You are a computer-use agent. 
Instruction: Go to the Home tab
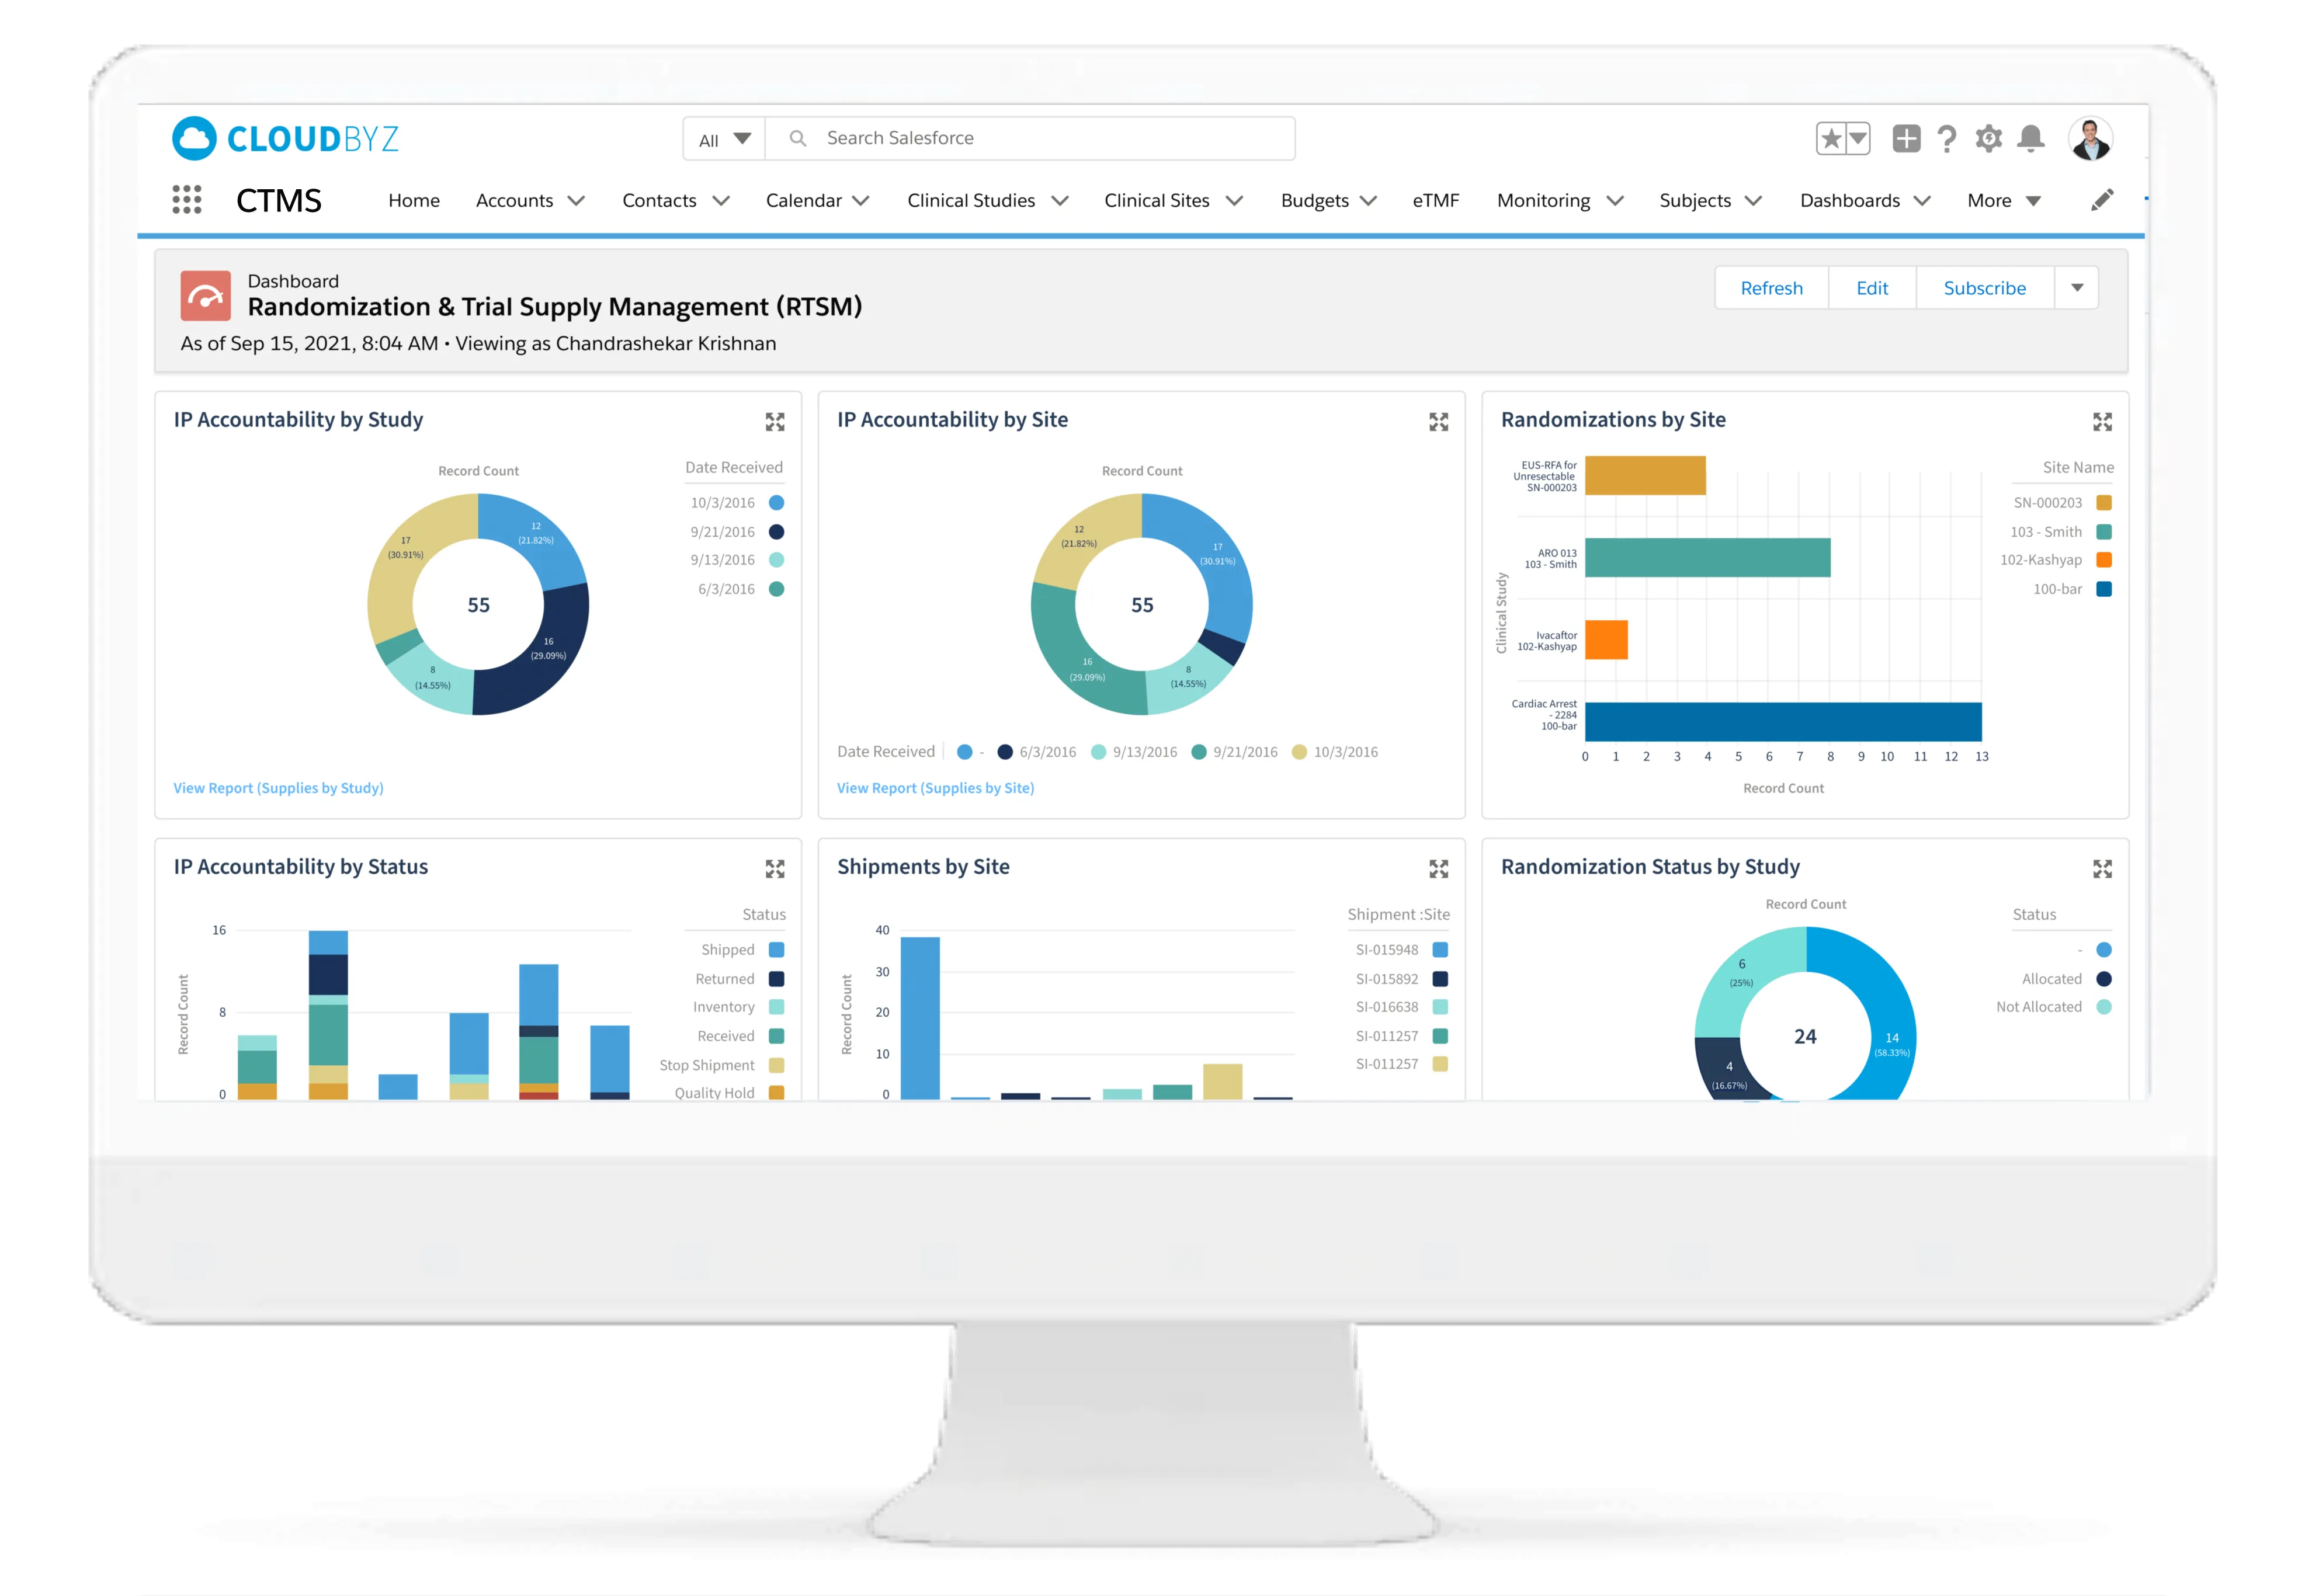tap(414, 201)
